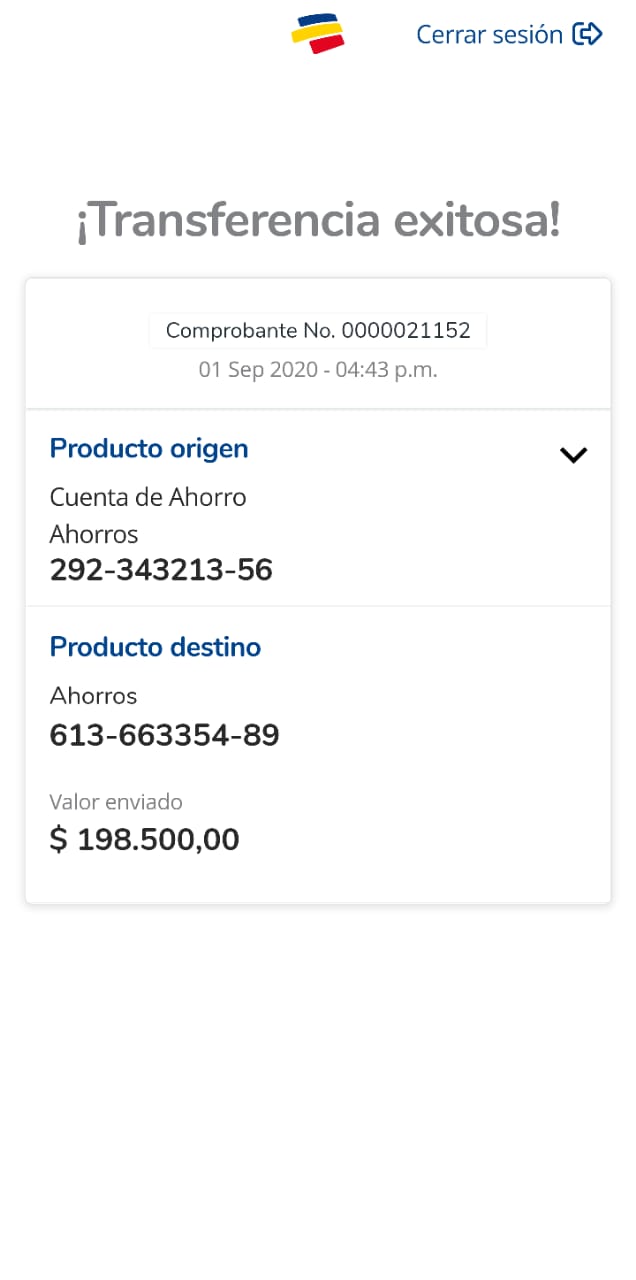Click the transfer time 04:43 p.m.
636x1280 pixels.
[x=386, y=370]
